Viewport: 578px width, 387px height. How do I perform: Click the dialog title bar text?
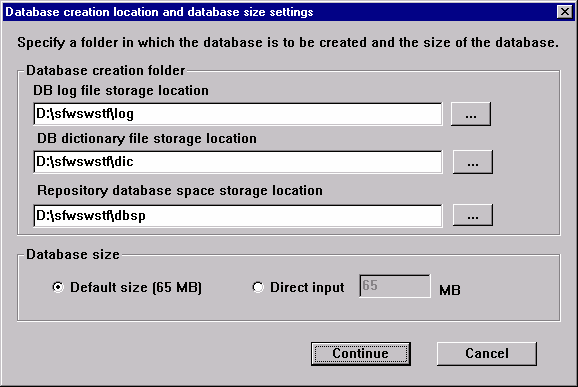pos(159,12)
